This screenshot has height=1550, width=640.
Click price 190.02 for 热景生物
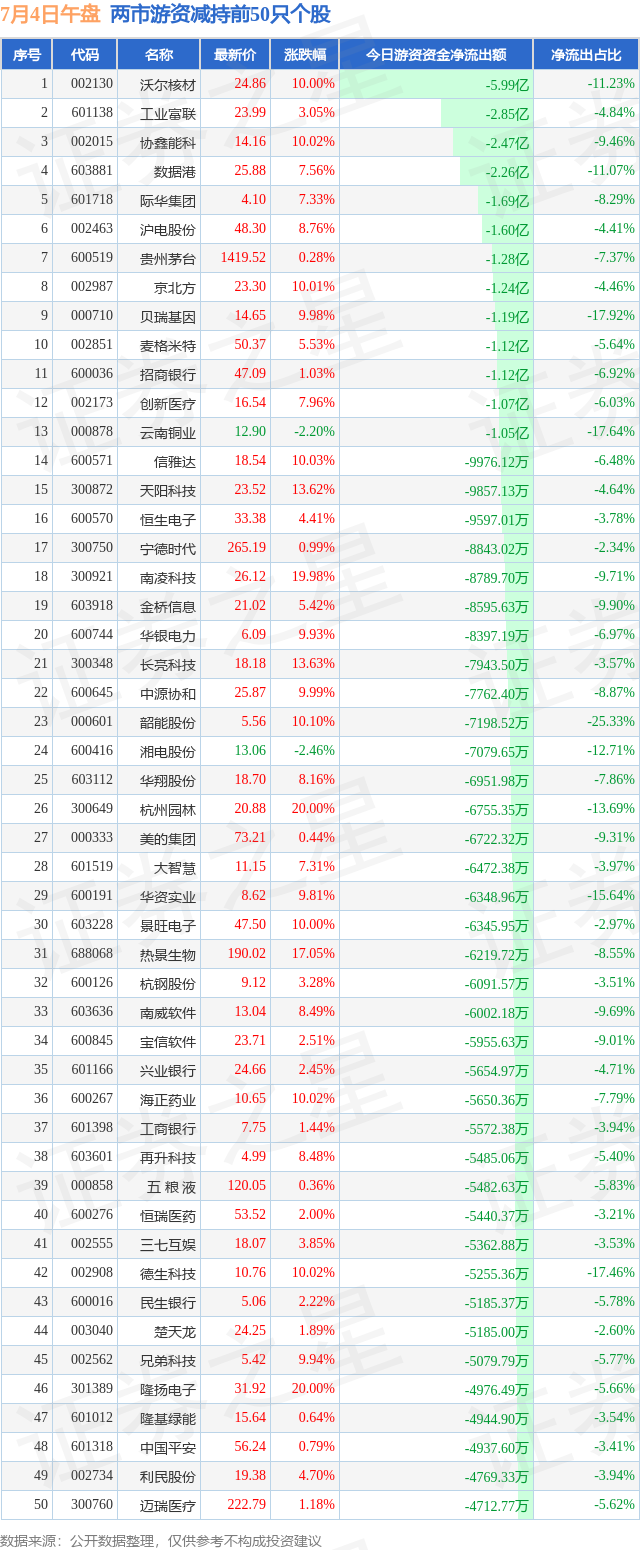(248, 954)
